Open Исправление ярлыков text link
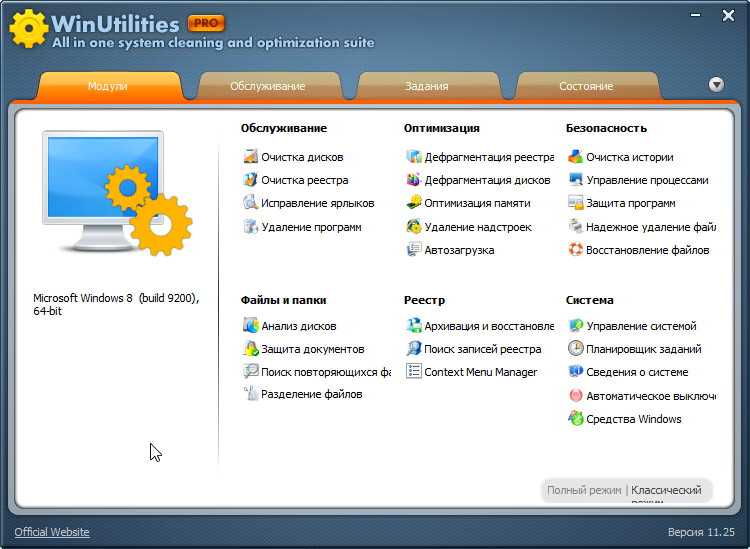This screenshot has height=549, width=750. pyautogui.click(x=318, y=203)
